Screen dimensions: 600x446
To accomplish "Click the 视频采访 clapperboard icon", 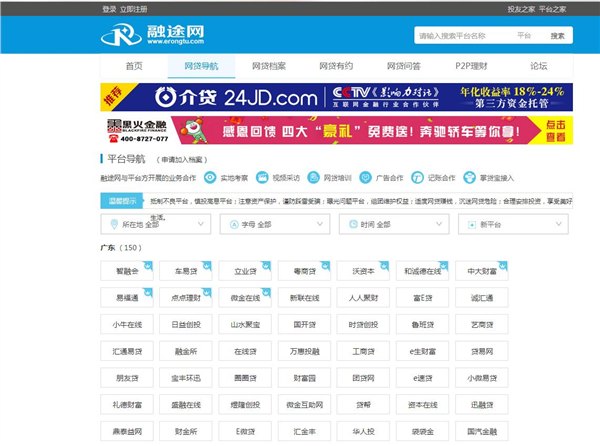I will pos(262,177).
